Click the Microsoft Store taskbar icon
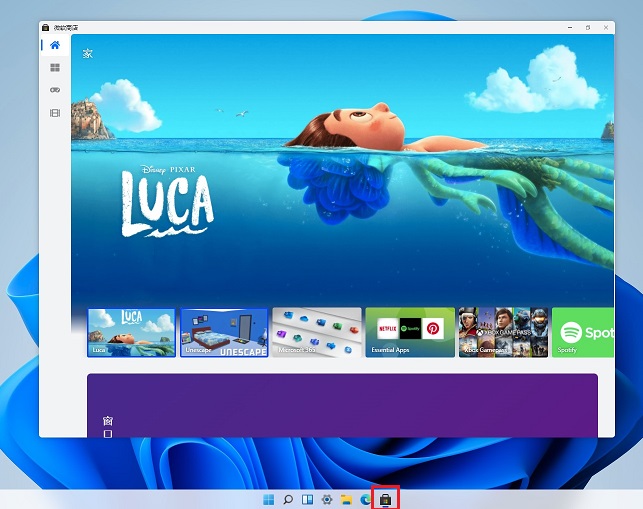Viewport: 643px width, 509px height. pyautogui.click(x=385, y=499)
